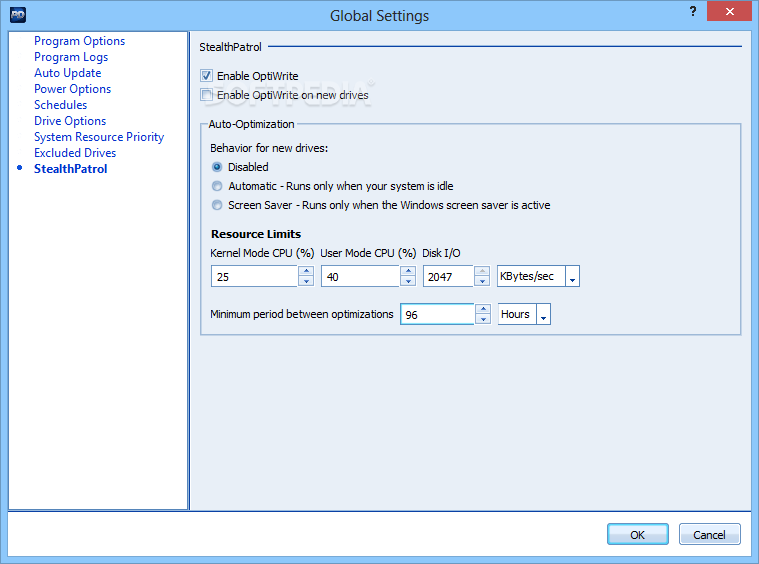Cancel the Global Settings dialog
The image size is (759, 564).
pyautogui.click(x=709, y=534)
